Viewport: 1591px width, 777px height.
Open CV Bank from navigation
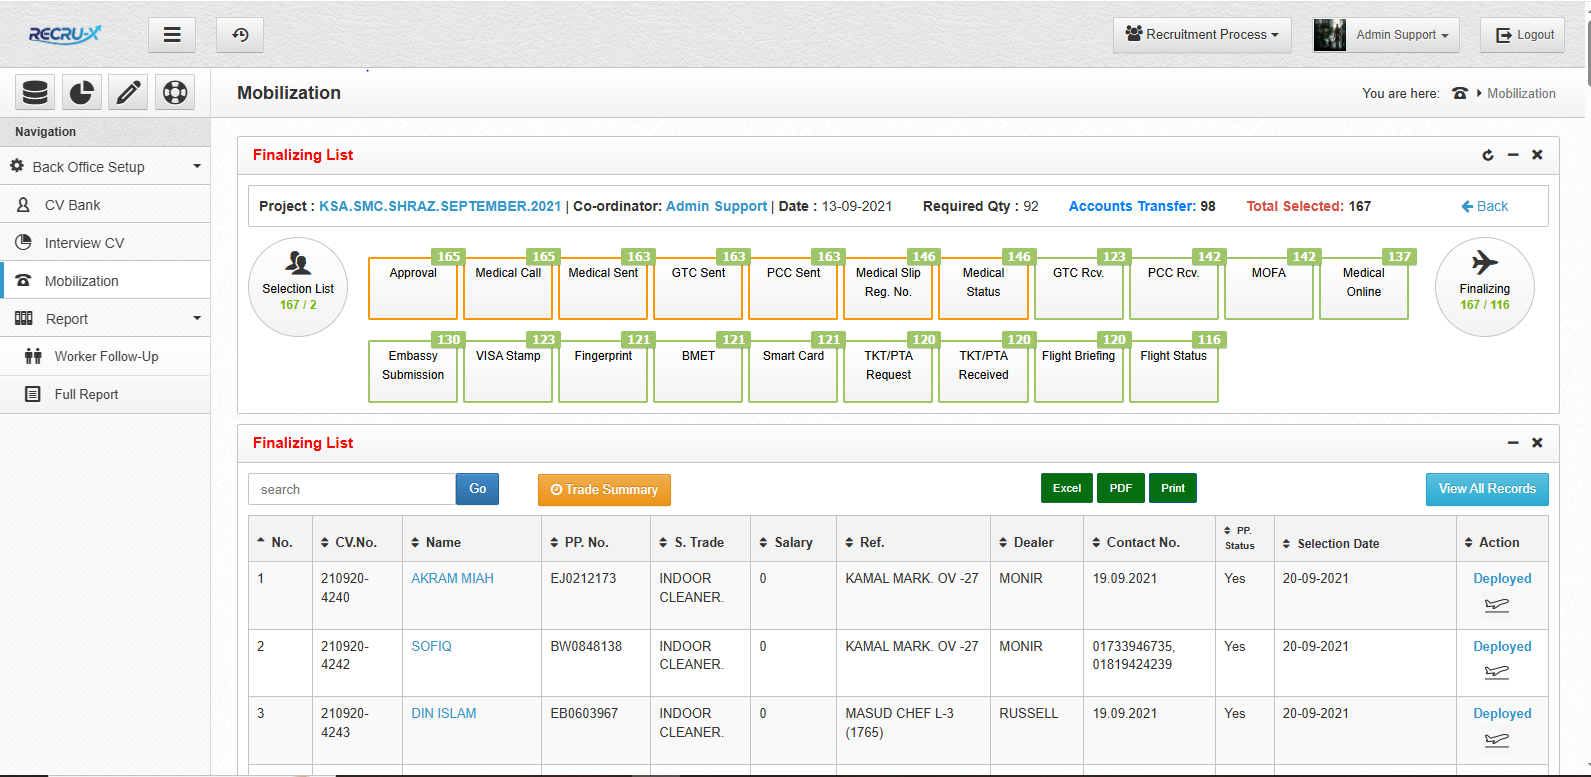pyautogui.click(x=72, y=205)
